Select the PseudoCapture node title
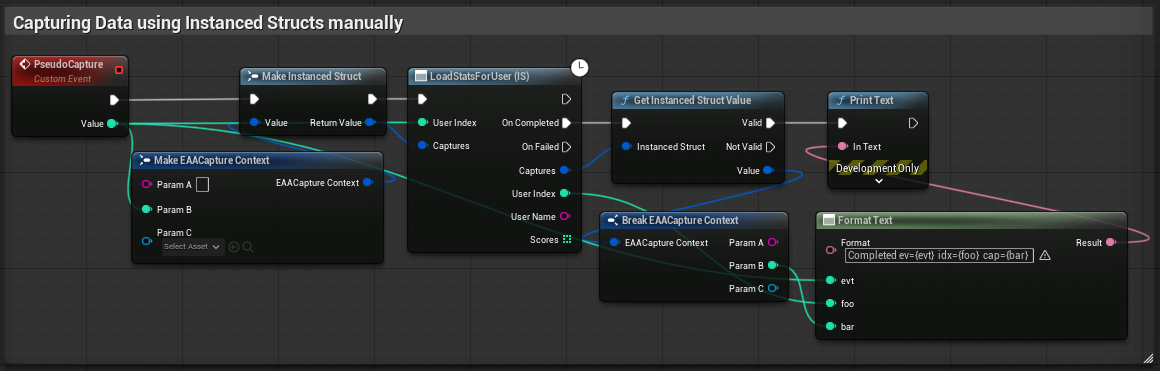This screenshot has width=1160, height=371. pyautogui.click(x=69, y=64)
